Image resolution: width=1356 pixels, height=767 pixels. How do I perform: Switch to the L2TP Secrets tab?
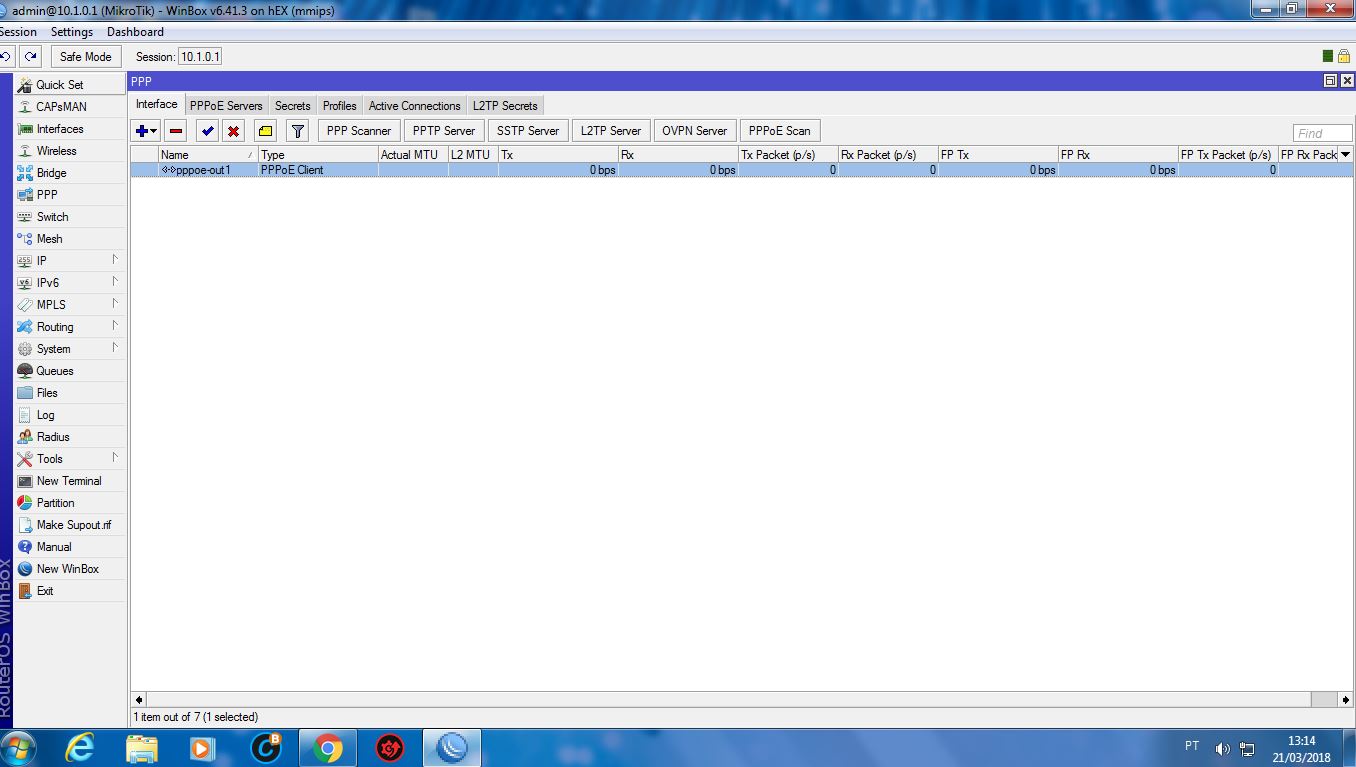[505, 106]
